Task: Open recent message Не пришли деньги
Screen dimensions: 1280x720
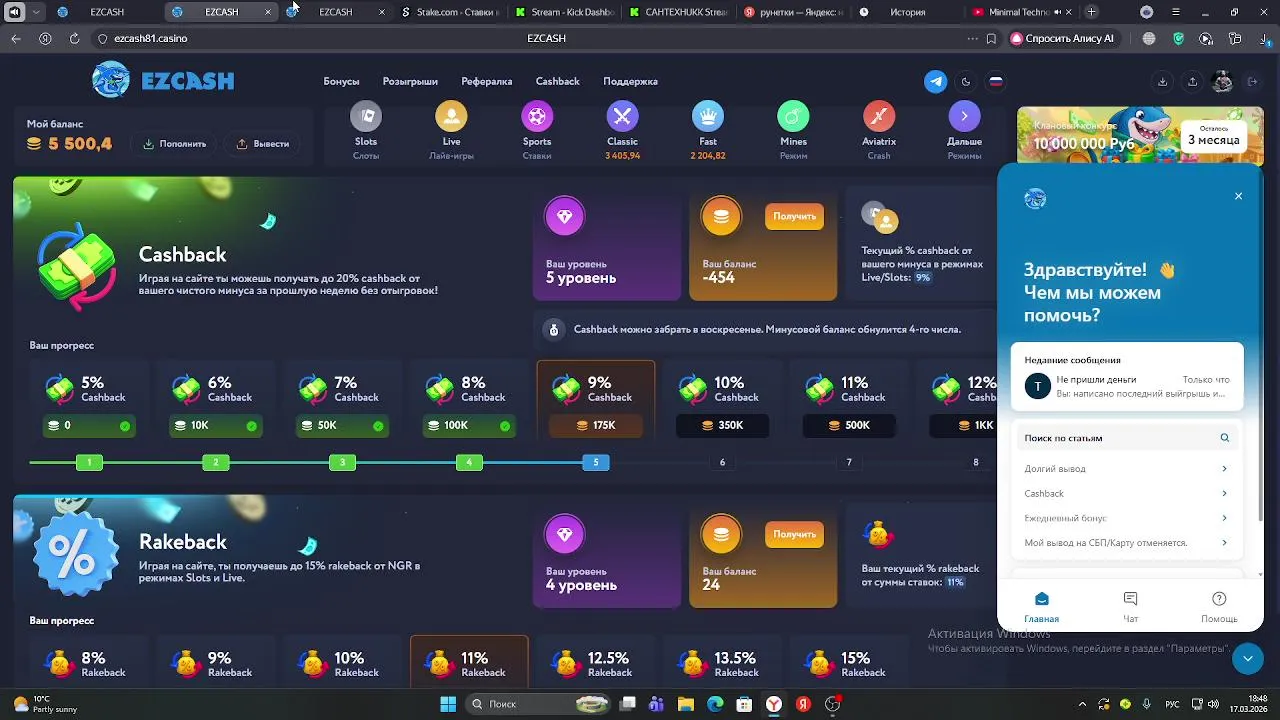Action: coord(1127,386)
